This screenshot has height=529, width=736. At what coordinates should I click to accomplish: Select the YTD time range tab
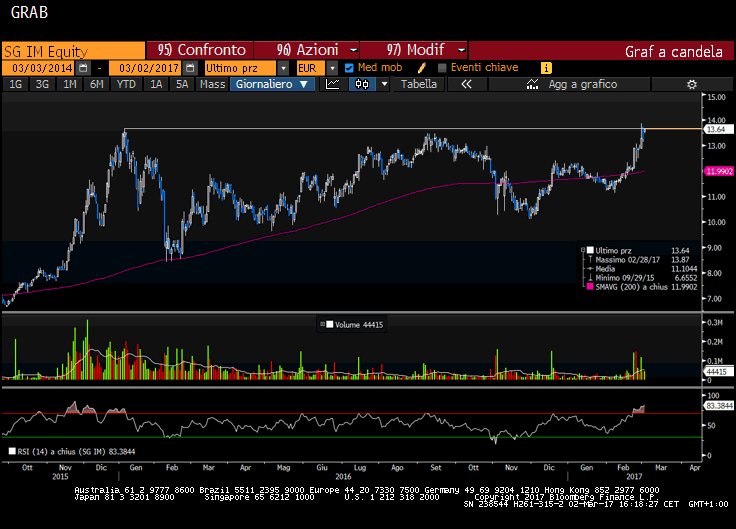pyautogui.click(x=126, y=85)
